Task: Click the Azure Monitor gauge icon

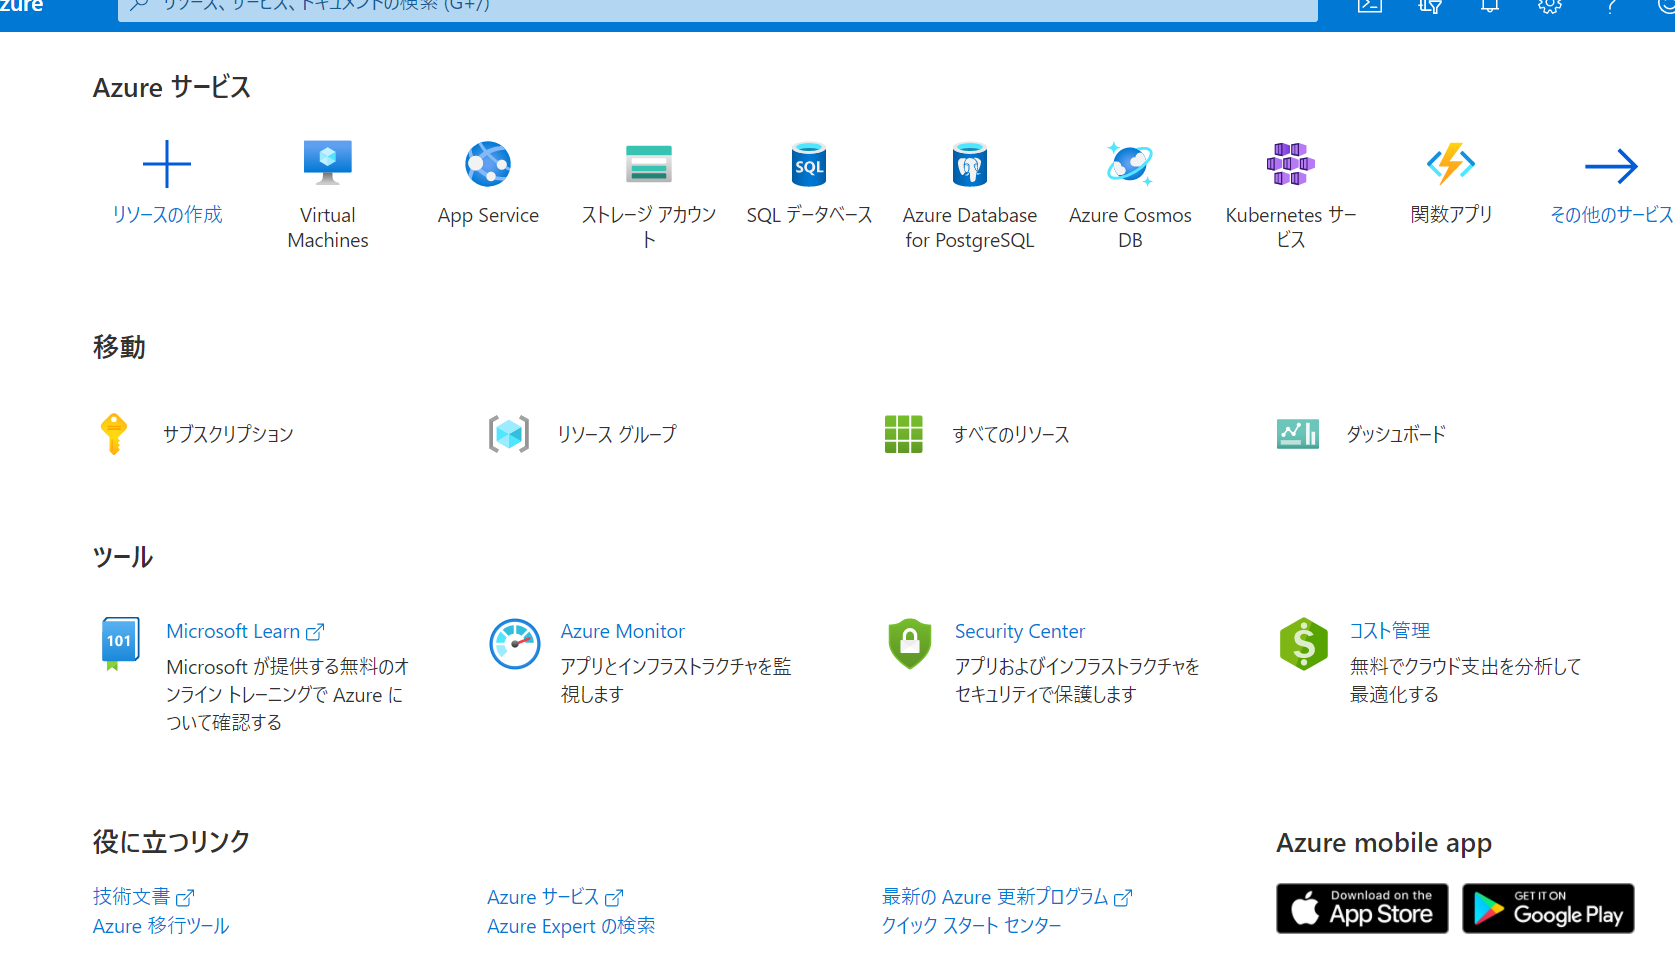Action: (x=515, y=644)
